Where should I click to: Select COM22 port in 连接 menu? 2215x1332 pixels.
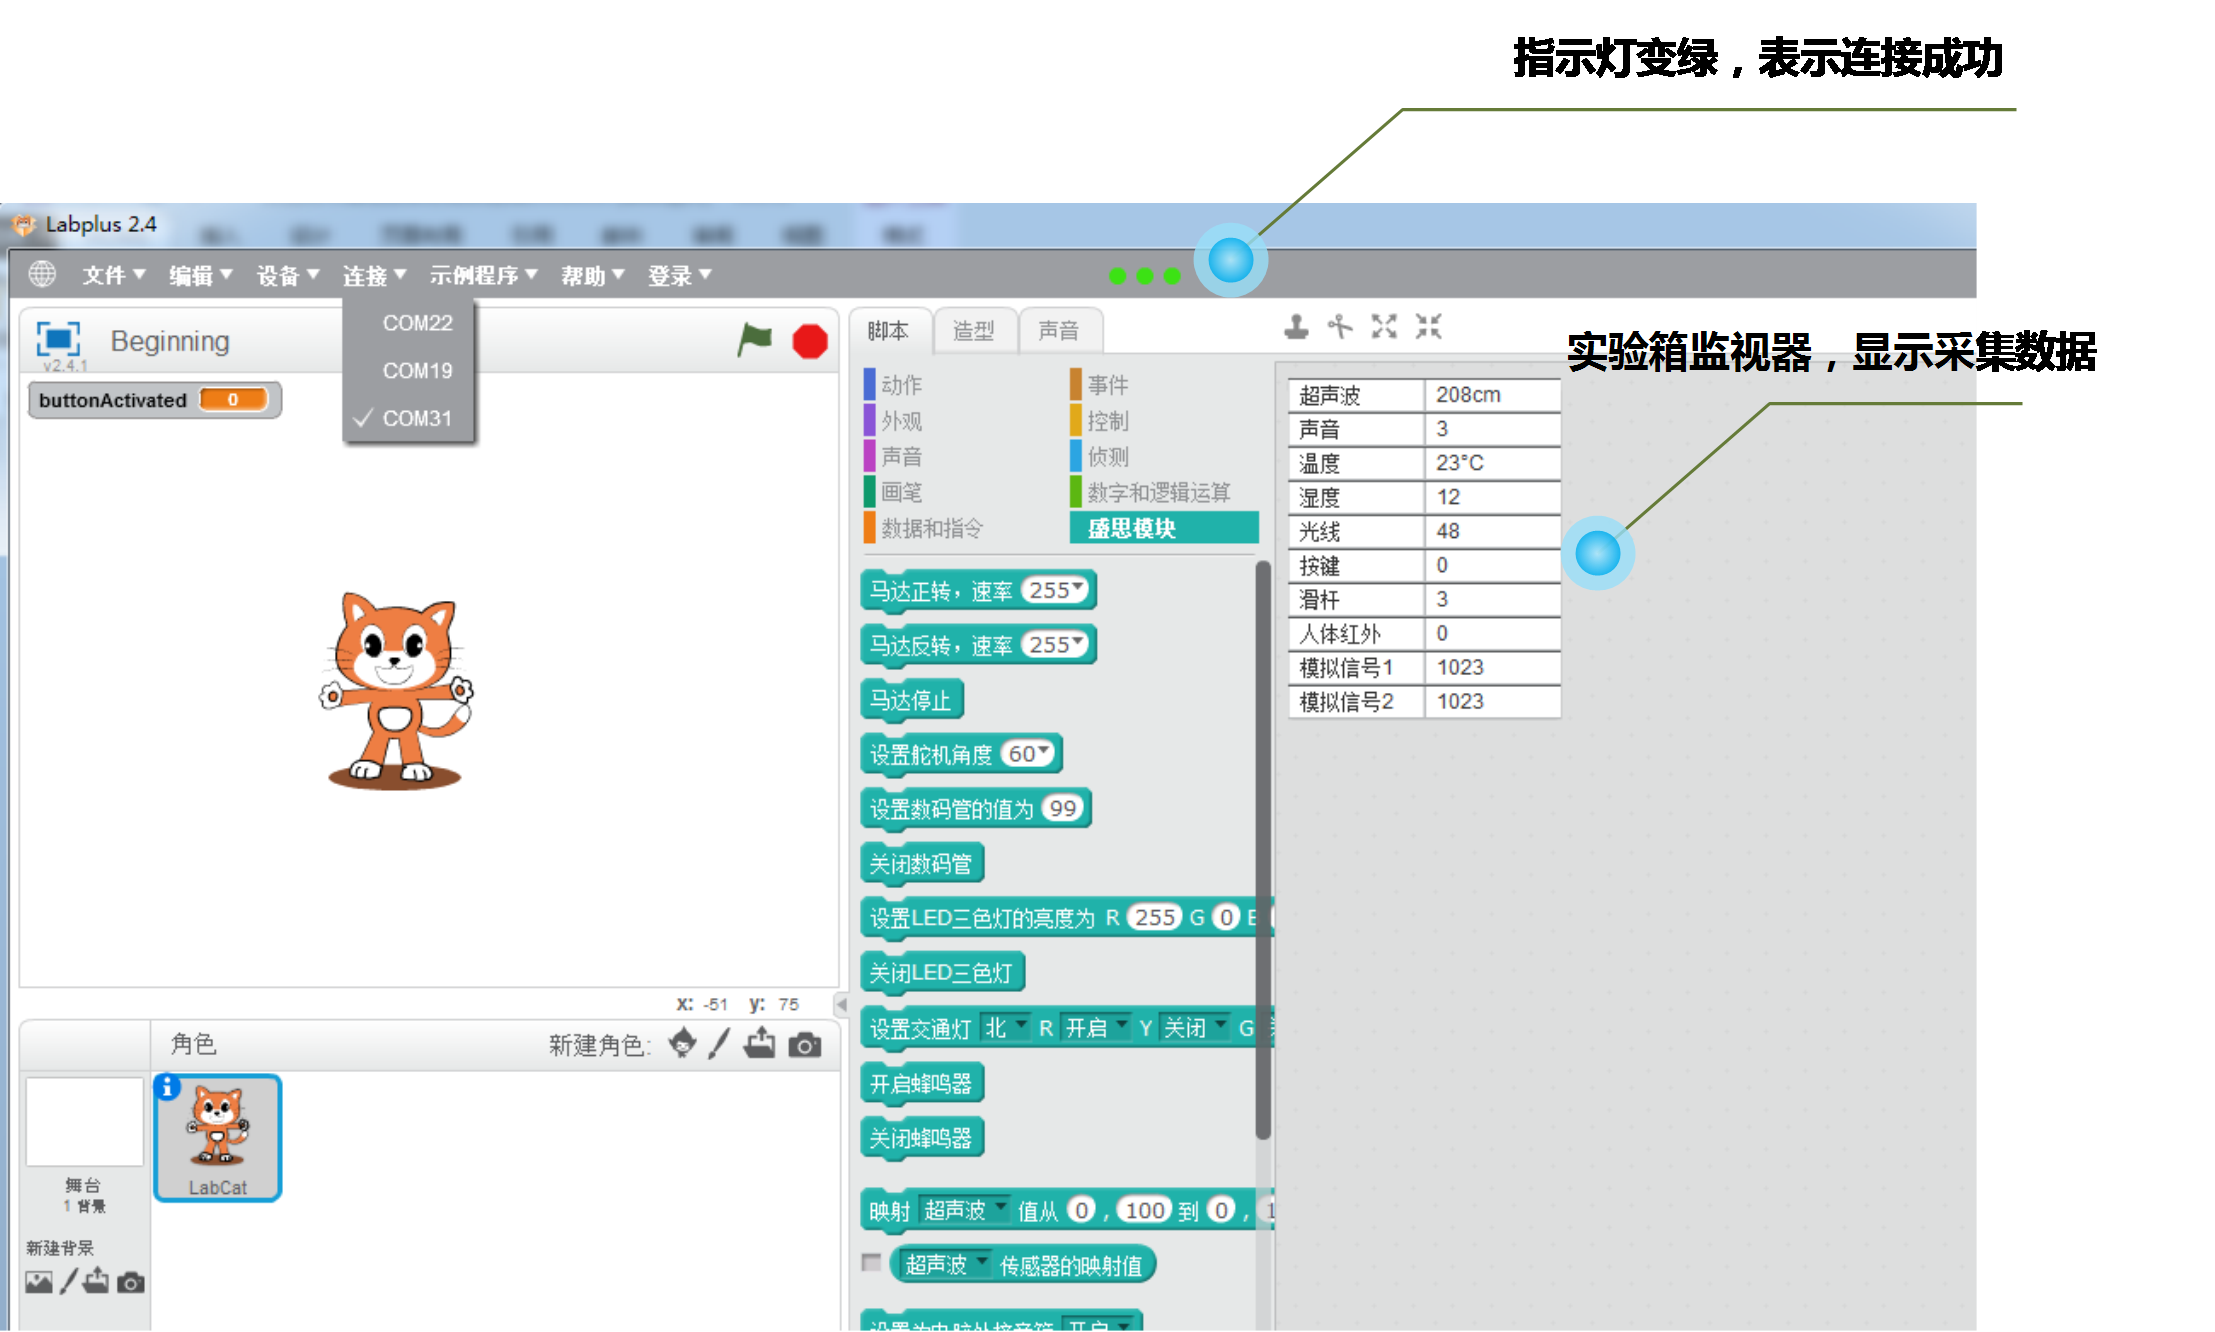click(408, 323)
